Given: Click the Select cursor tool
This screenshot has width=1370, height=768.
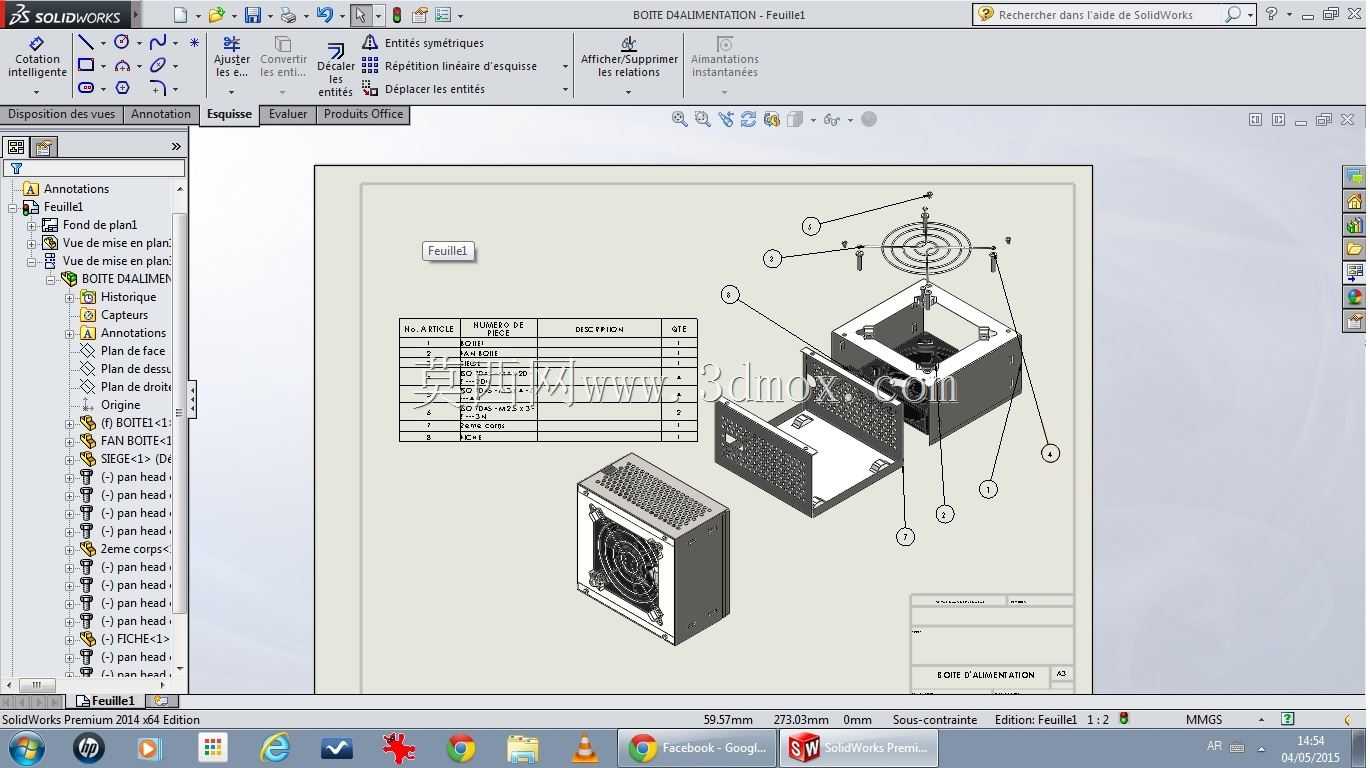Looking at the screenshot, I should point(360,15).
